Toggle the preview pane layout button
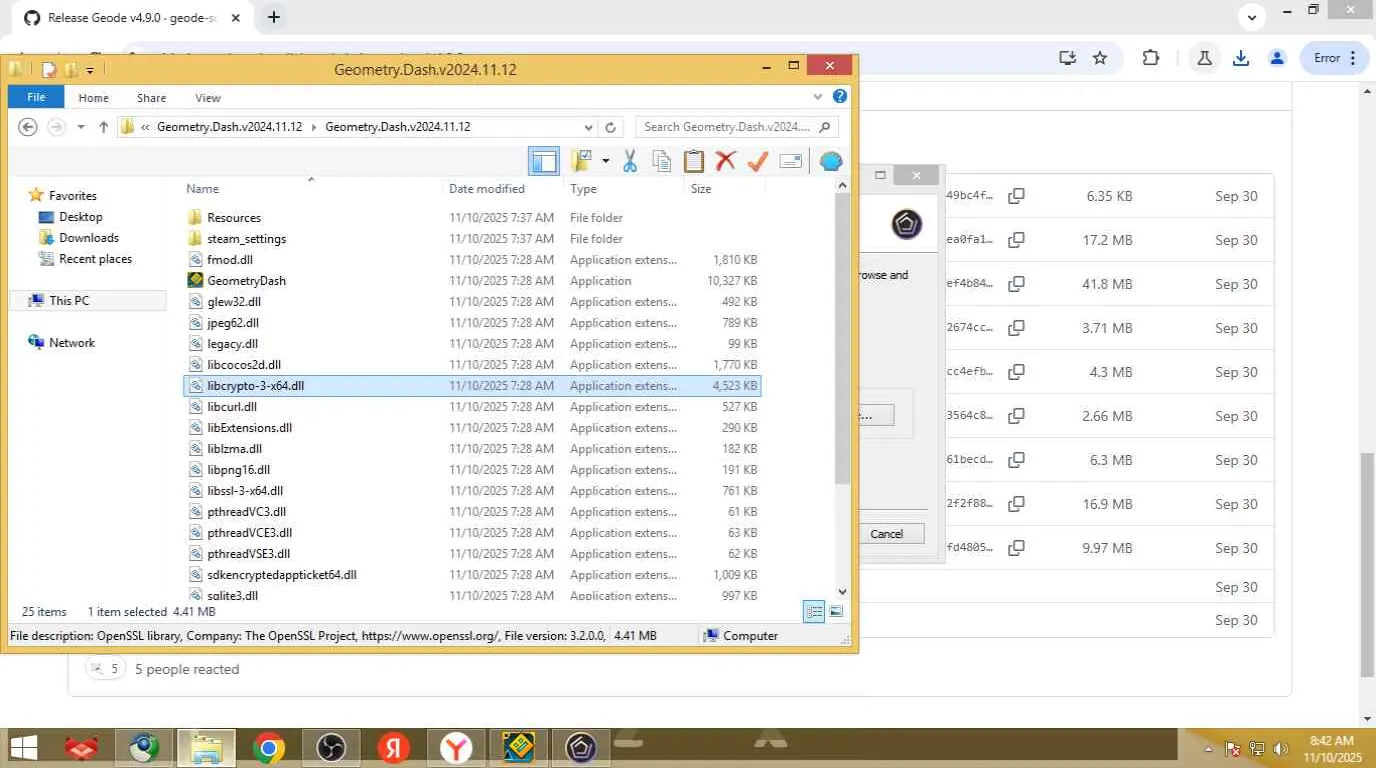1376x768 pixels. coord(543,160)
